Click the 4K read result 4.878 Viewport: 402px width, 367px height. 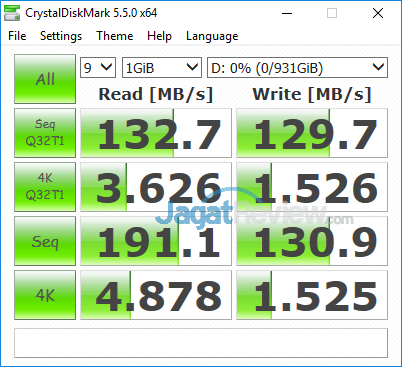156,295
